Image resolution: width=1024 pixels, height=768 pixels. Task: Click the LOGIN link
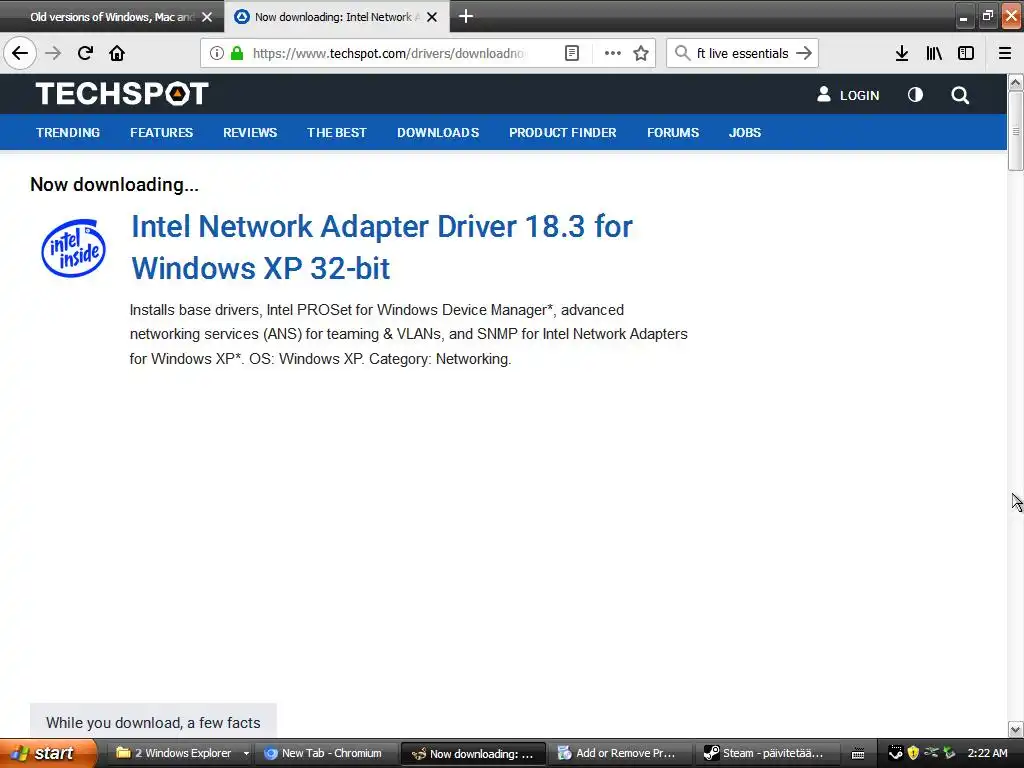tap(848, 95)
